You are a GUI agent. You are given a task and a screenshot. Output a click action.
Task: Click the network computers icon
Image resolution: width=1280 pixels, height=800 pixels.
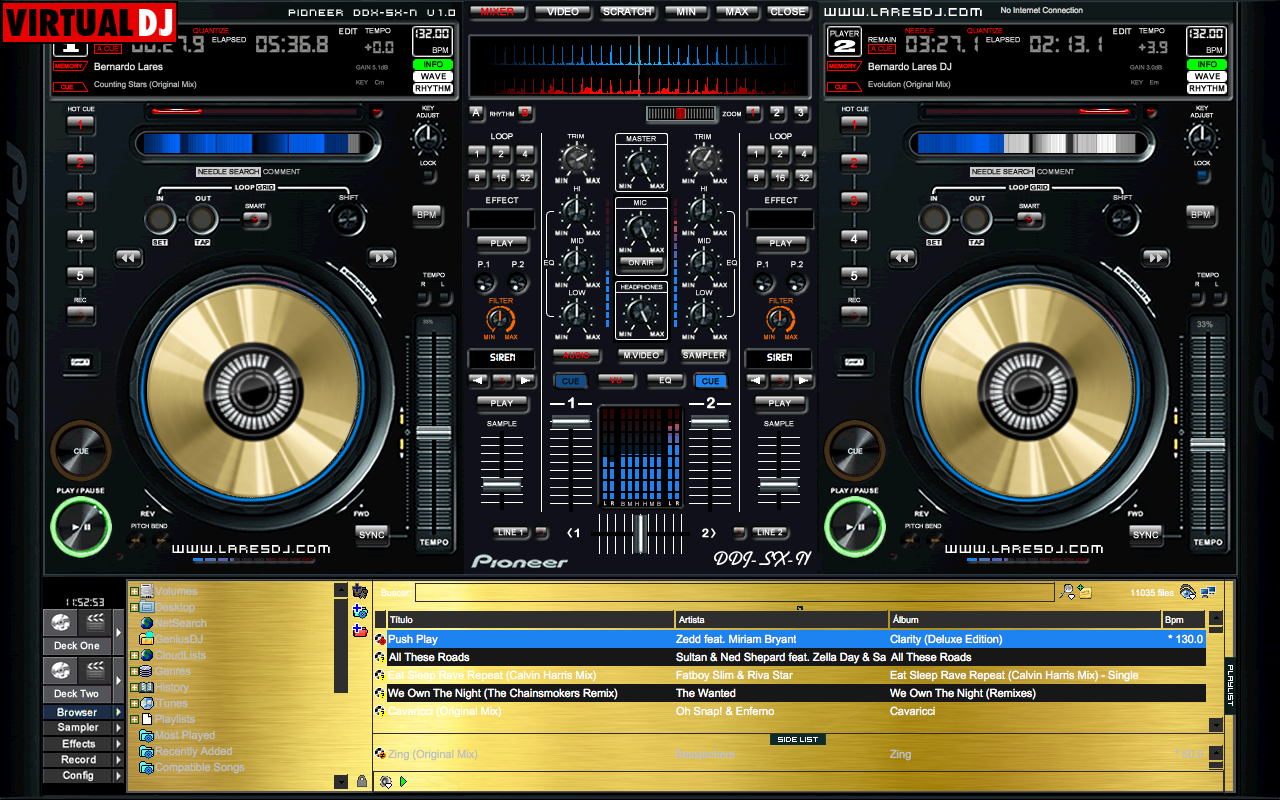coord(1208,592)
